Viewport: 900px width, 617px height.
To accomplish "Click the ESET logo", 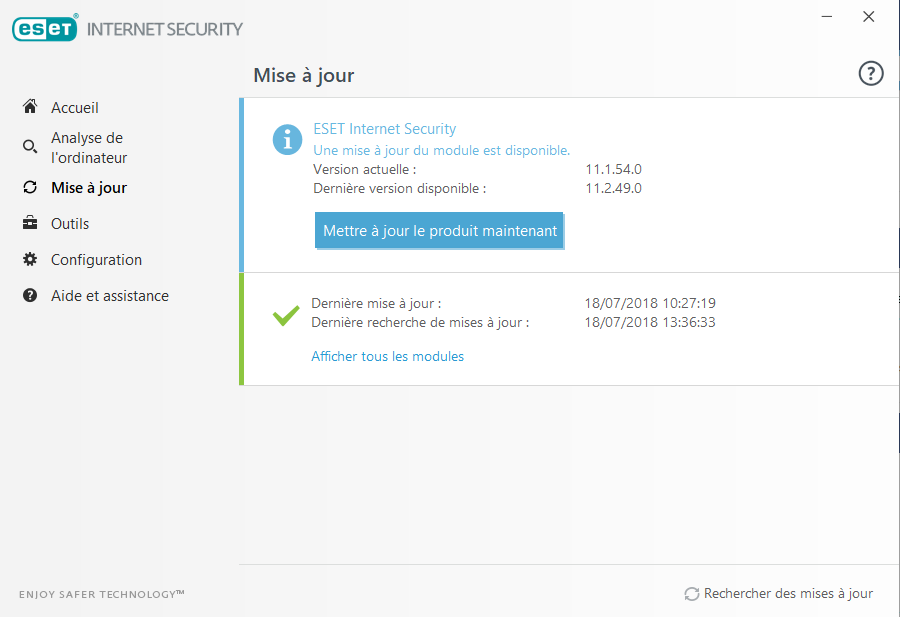I will coord(45,28).
